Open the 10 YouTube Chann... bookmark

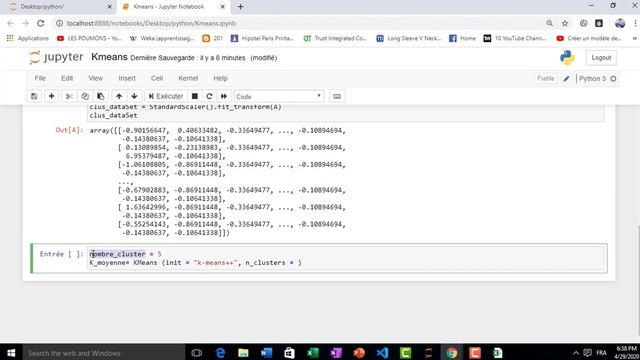click(515, 38)
